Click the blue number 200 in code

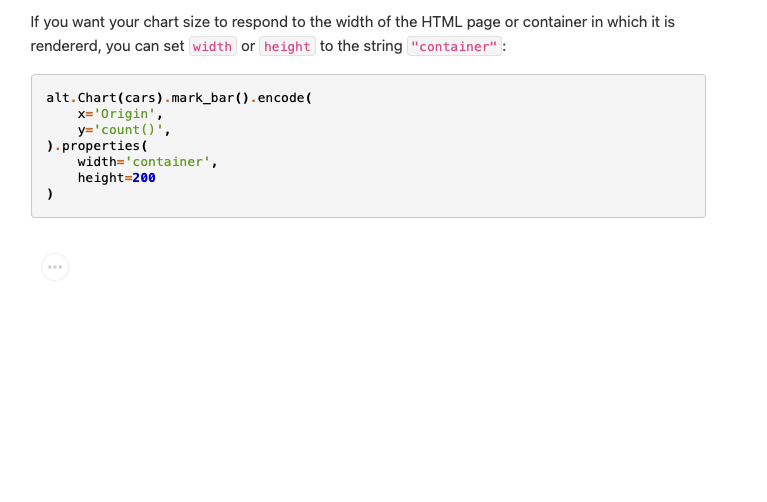pos(144,178)
